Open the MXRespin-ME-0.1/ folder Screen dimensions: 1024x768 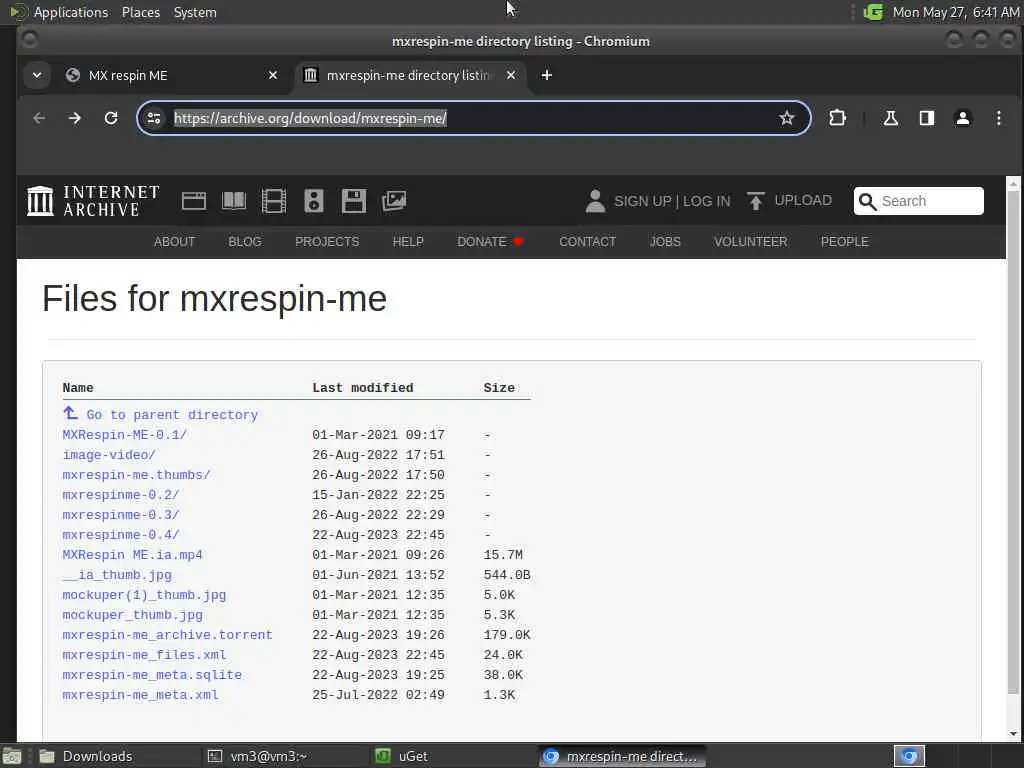(125, 435)
